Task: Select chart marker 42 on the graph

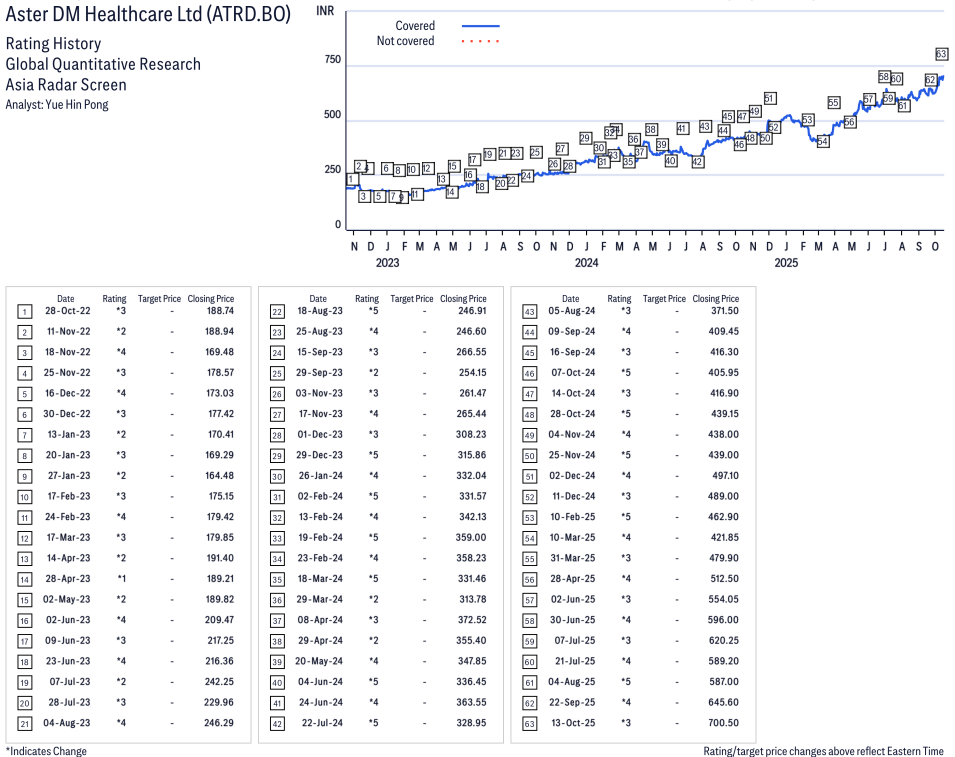Action: click(698, 161)
